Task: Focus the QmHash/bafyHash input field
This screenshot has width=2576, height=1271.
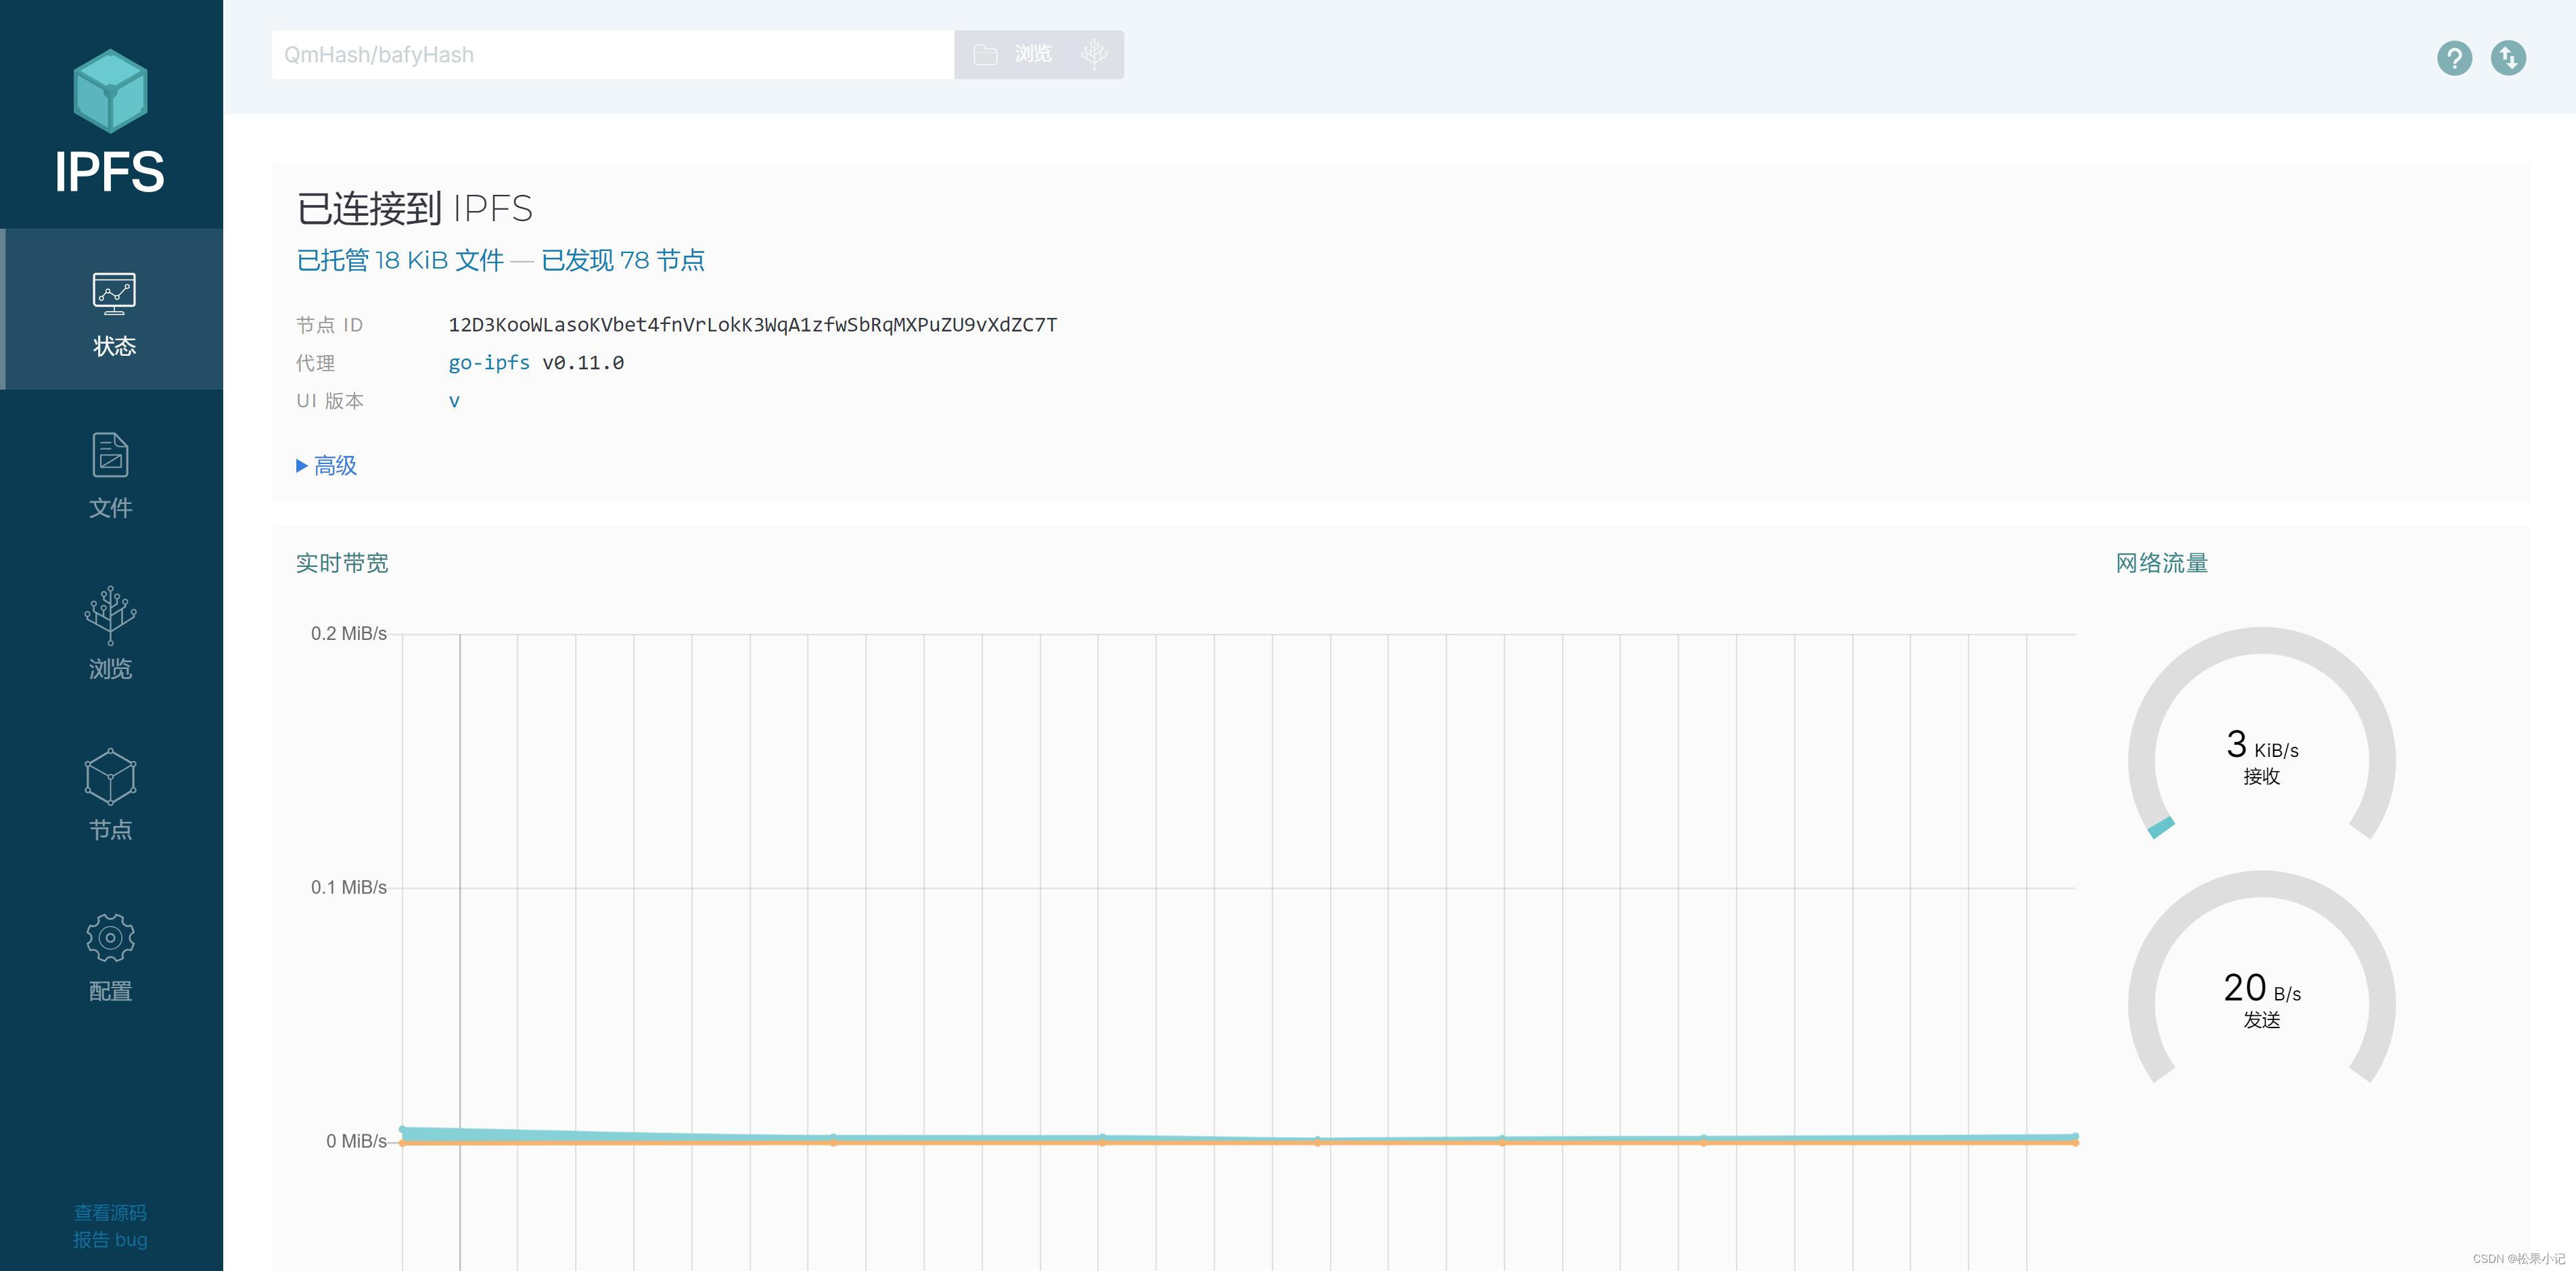Action: click(x=612, y=55)
